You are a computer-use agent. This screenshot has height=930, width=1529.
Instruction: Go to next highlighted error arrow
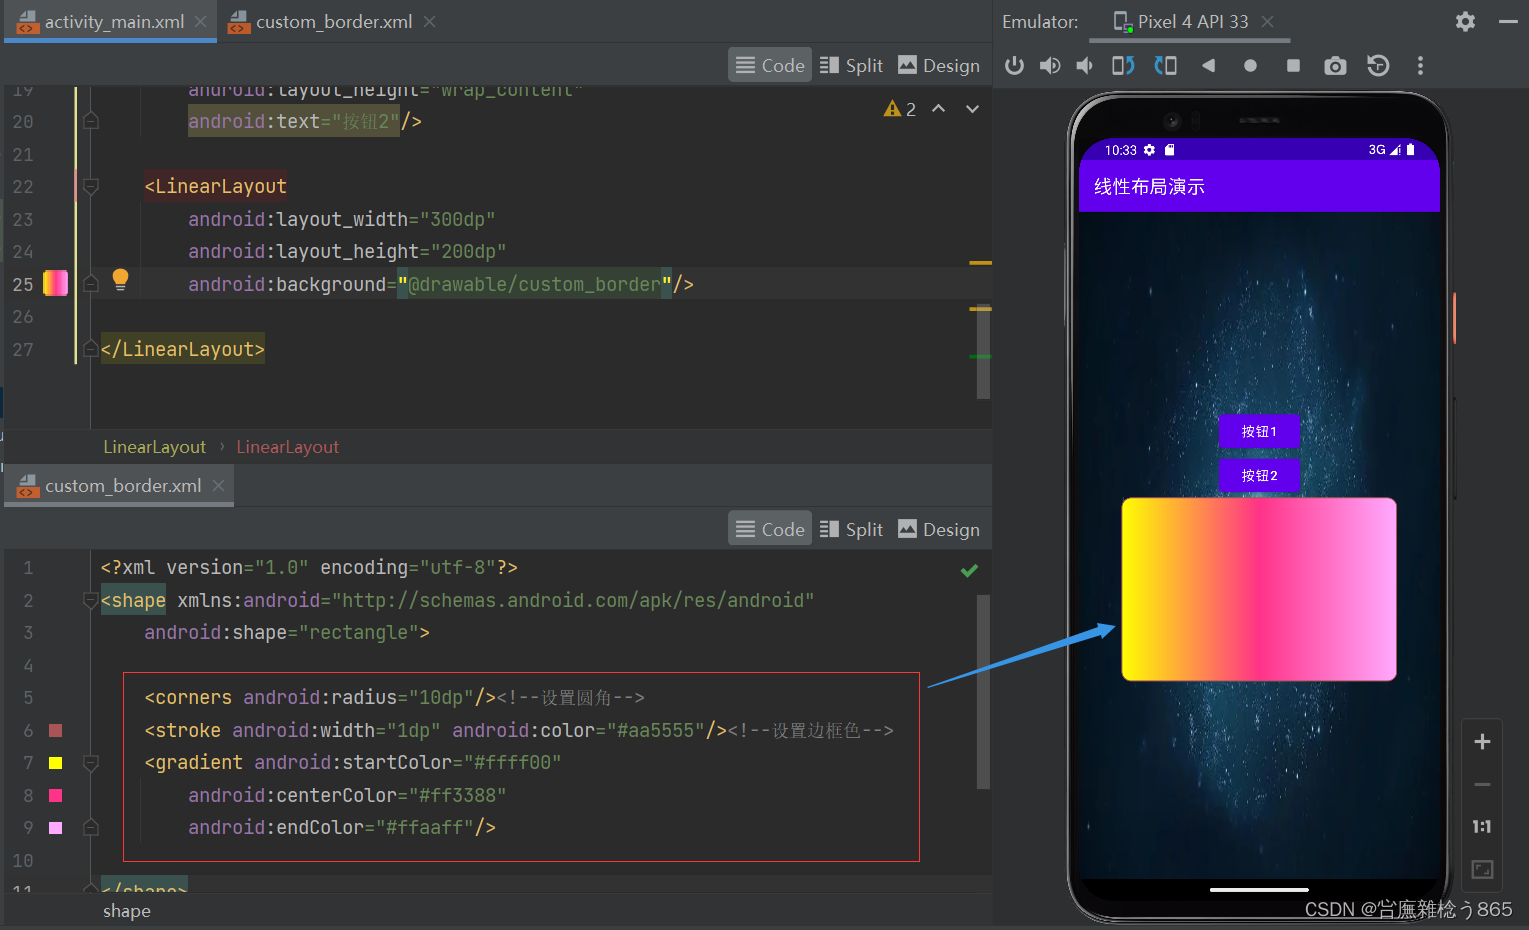972,109
